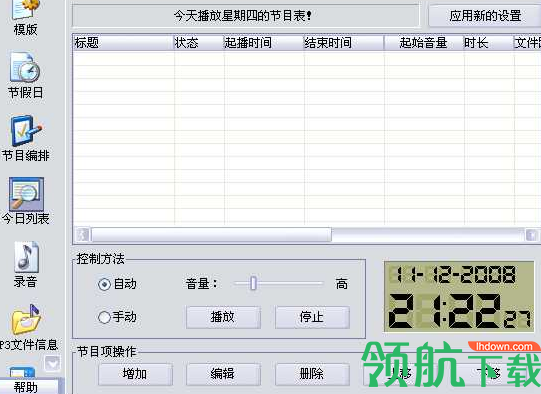Click the scrollbar right arrow under table
541x394 pixels.
[532, 235]
